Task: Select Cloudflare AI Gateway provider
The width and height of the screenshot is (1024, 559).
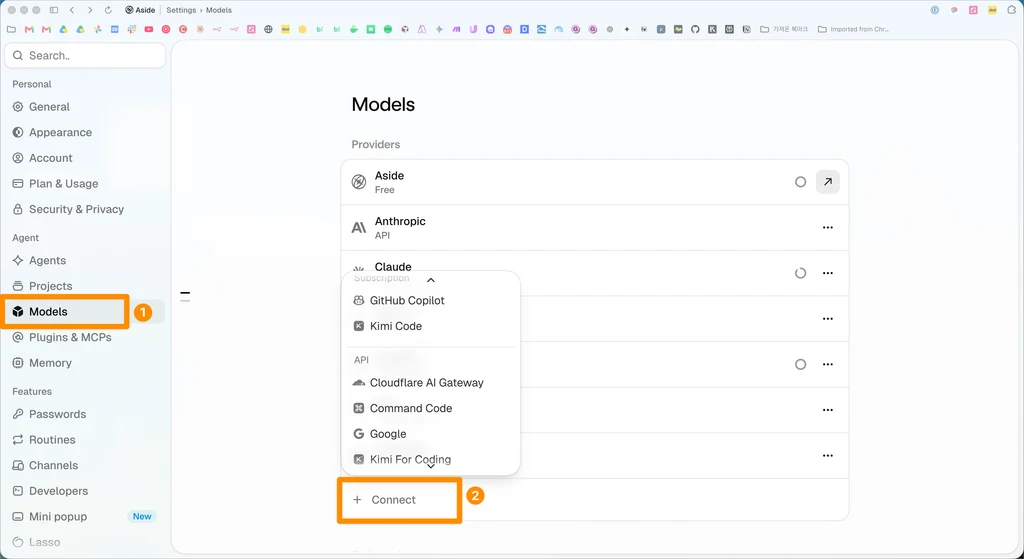Action: tap(430, 383)
